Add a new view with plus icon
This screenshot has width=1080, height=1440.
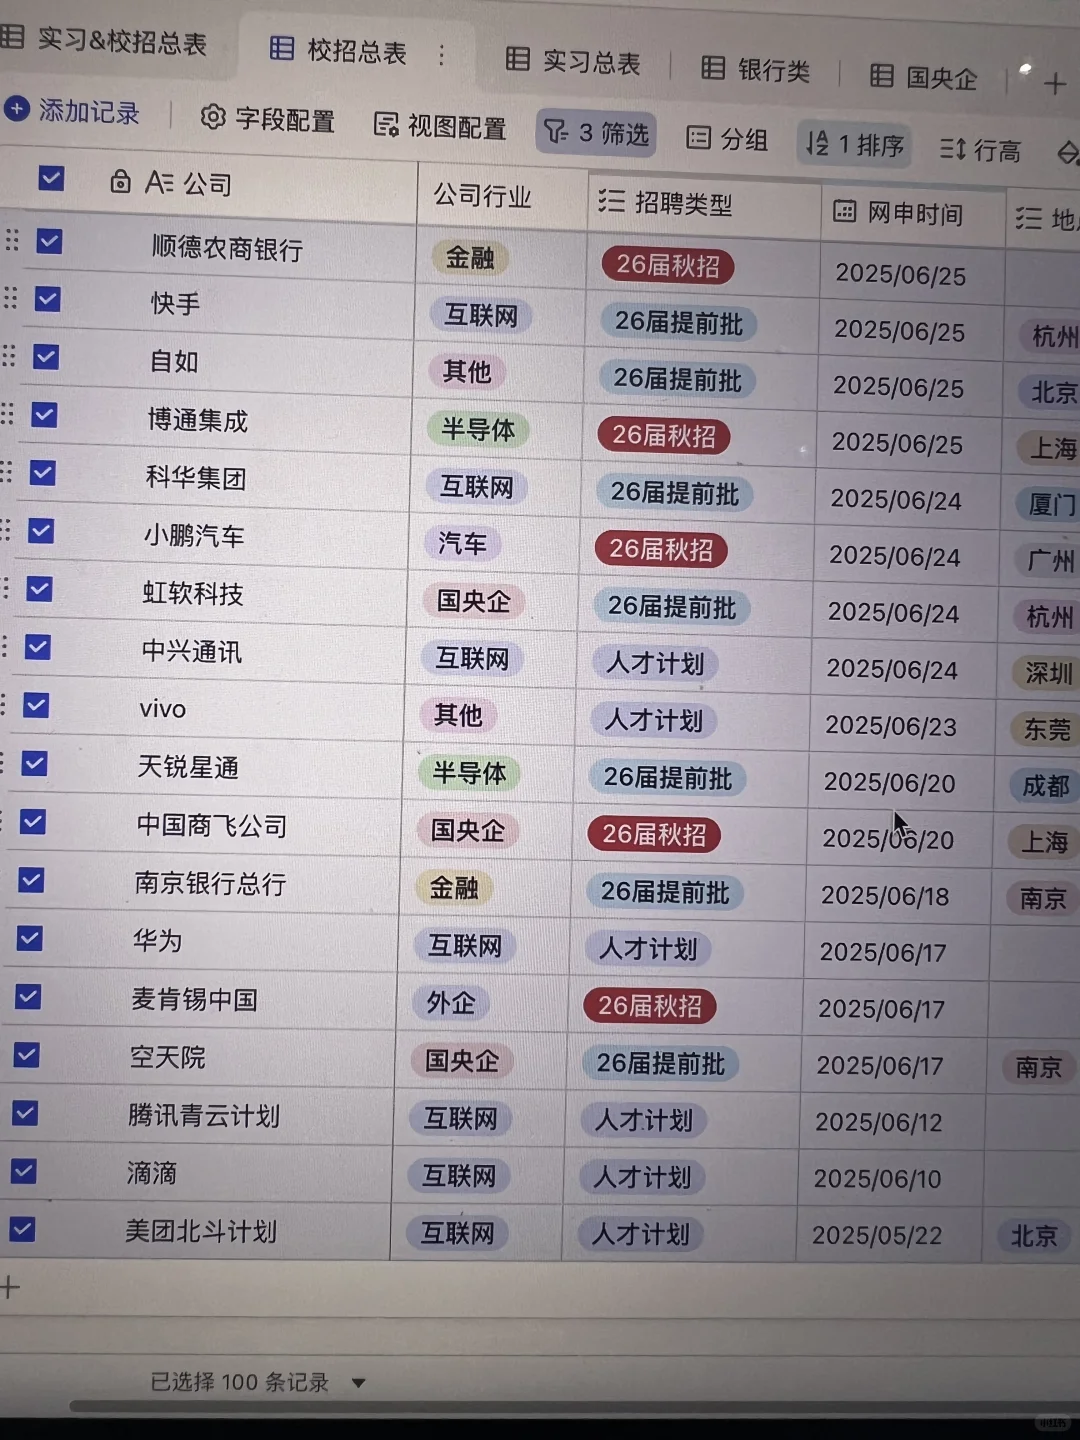pos(1054,84)
